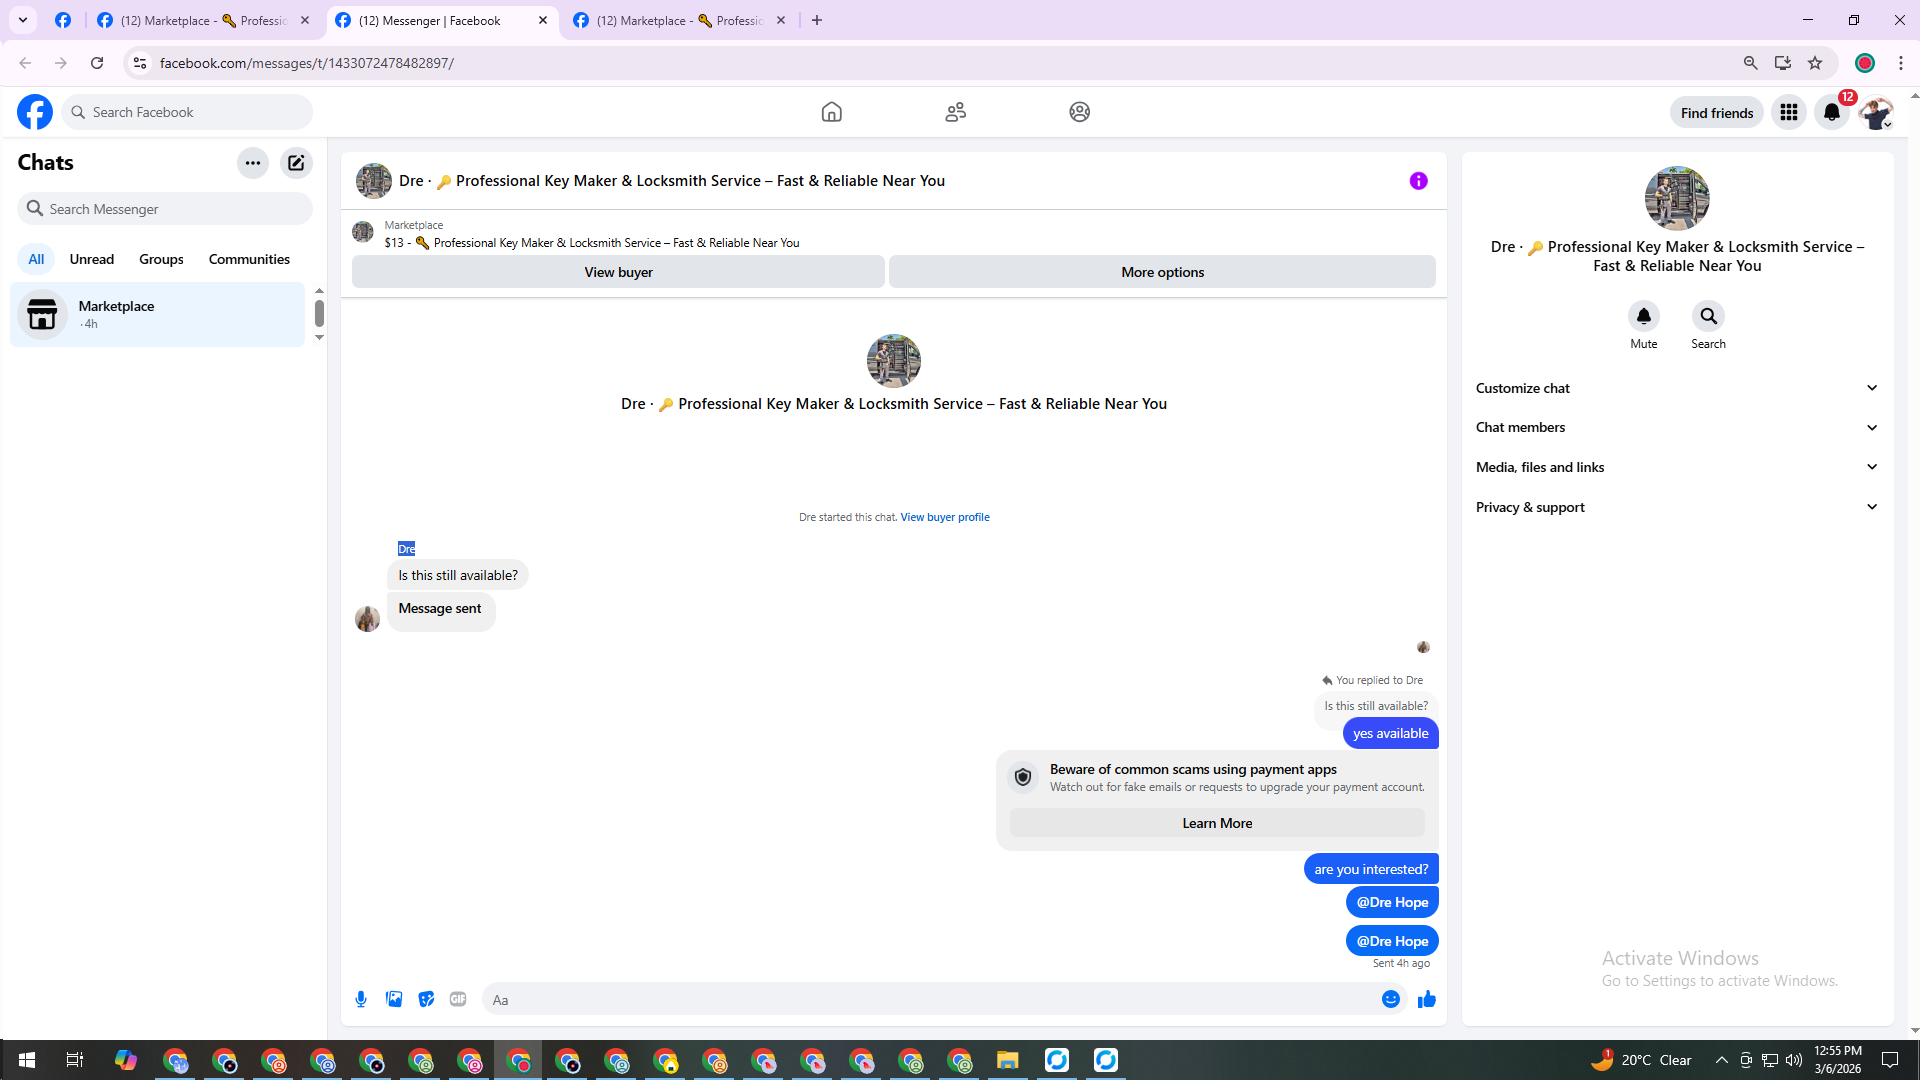Image resolution: width=1920 pixels, height=1080 pixels.
Task: Open Facebook notifications bell
Action: (x=1831, y=112)
